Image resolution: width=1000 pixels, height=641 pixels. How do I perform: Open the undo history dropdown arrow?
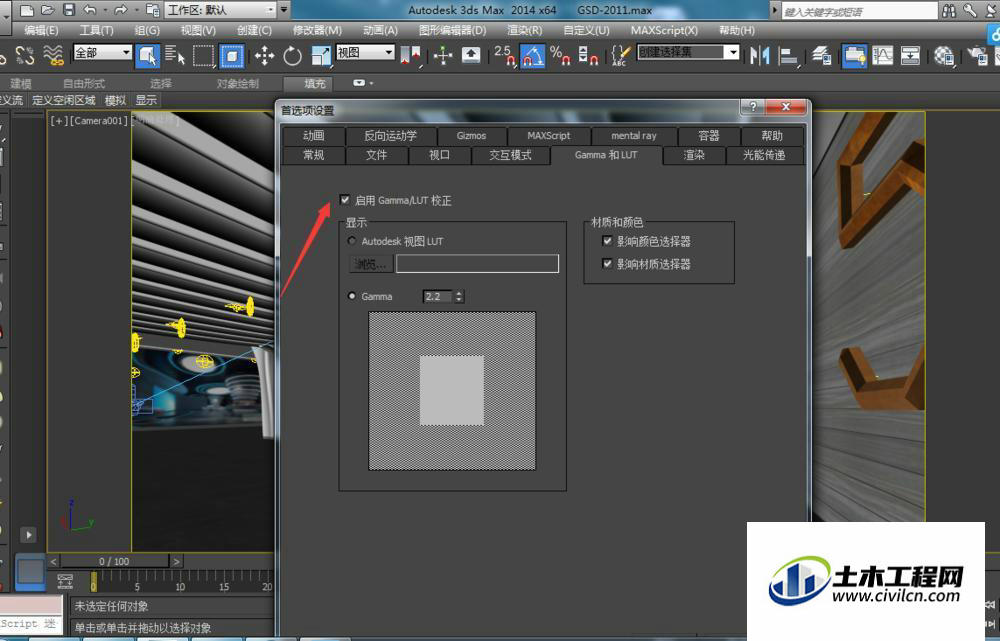click(103, 10)
